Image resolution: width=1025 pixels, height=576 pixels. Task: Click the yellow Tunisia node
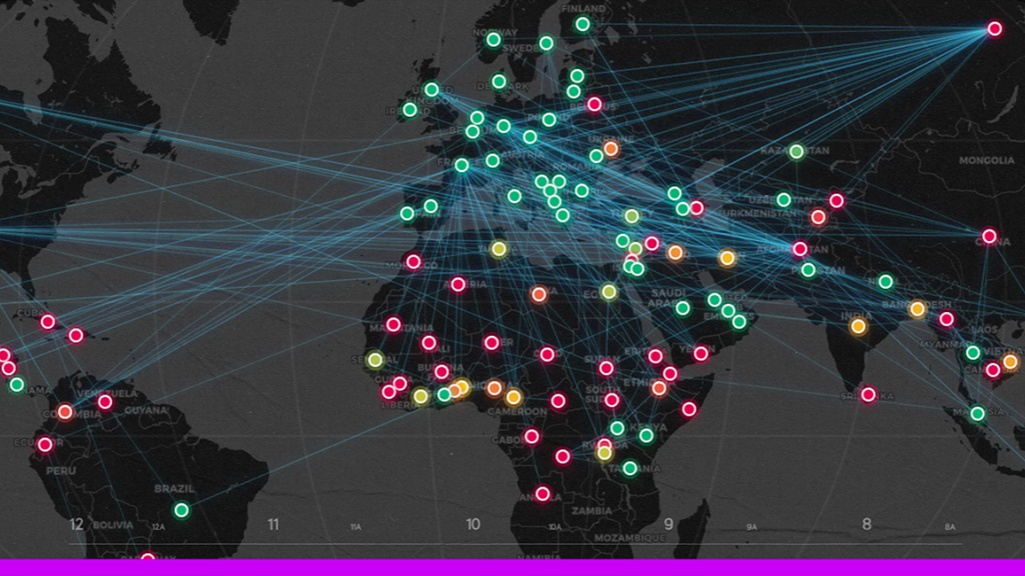[x=499, y=249]
